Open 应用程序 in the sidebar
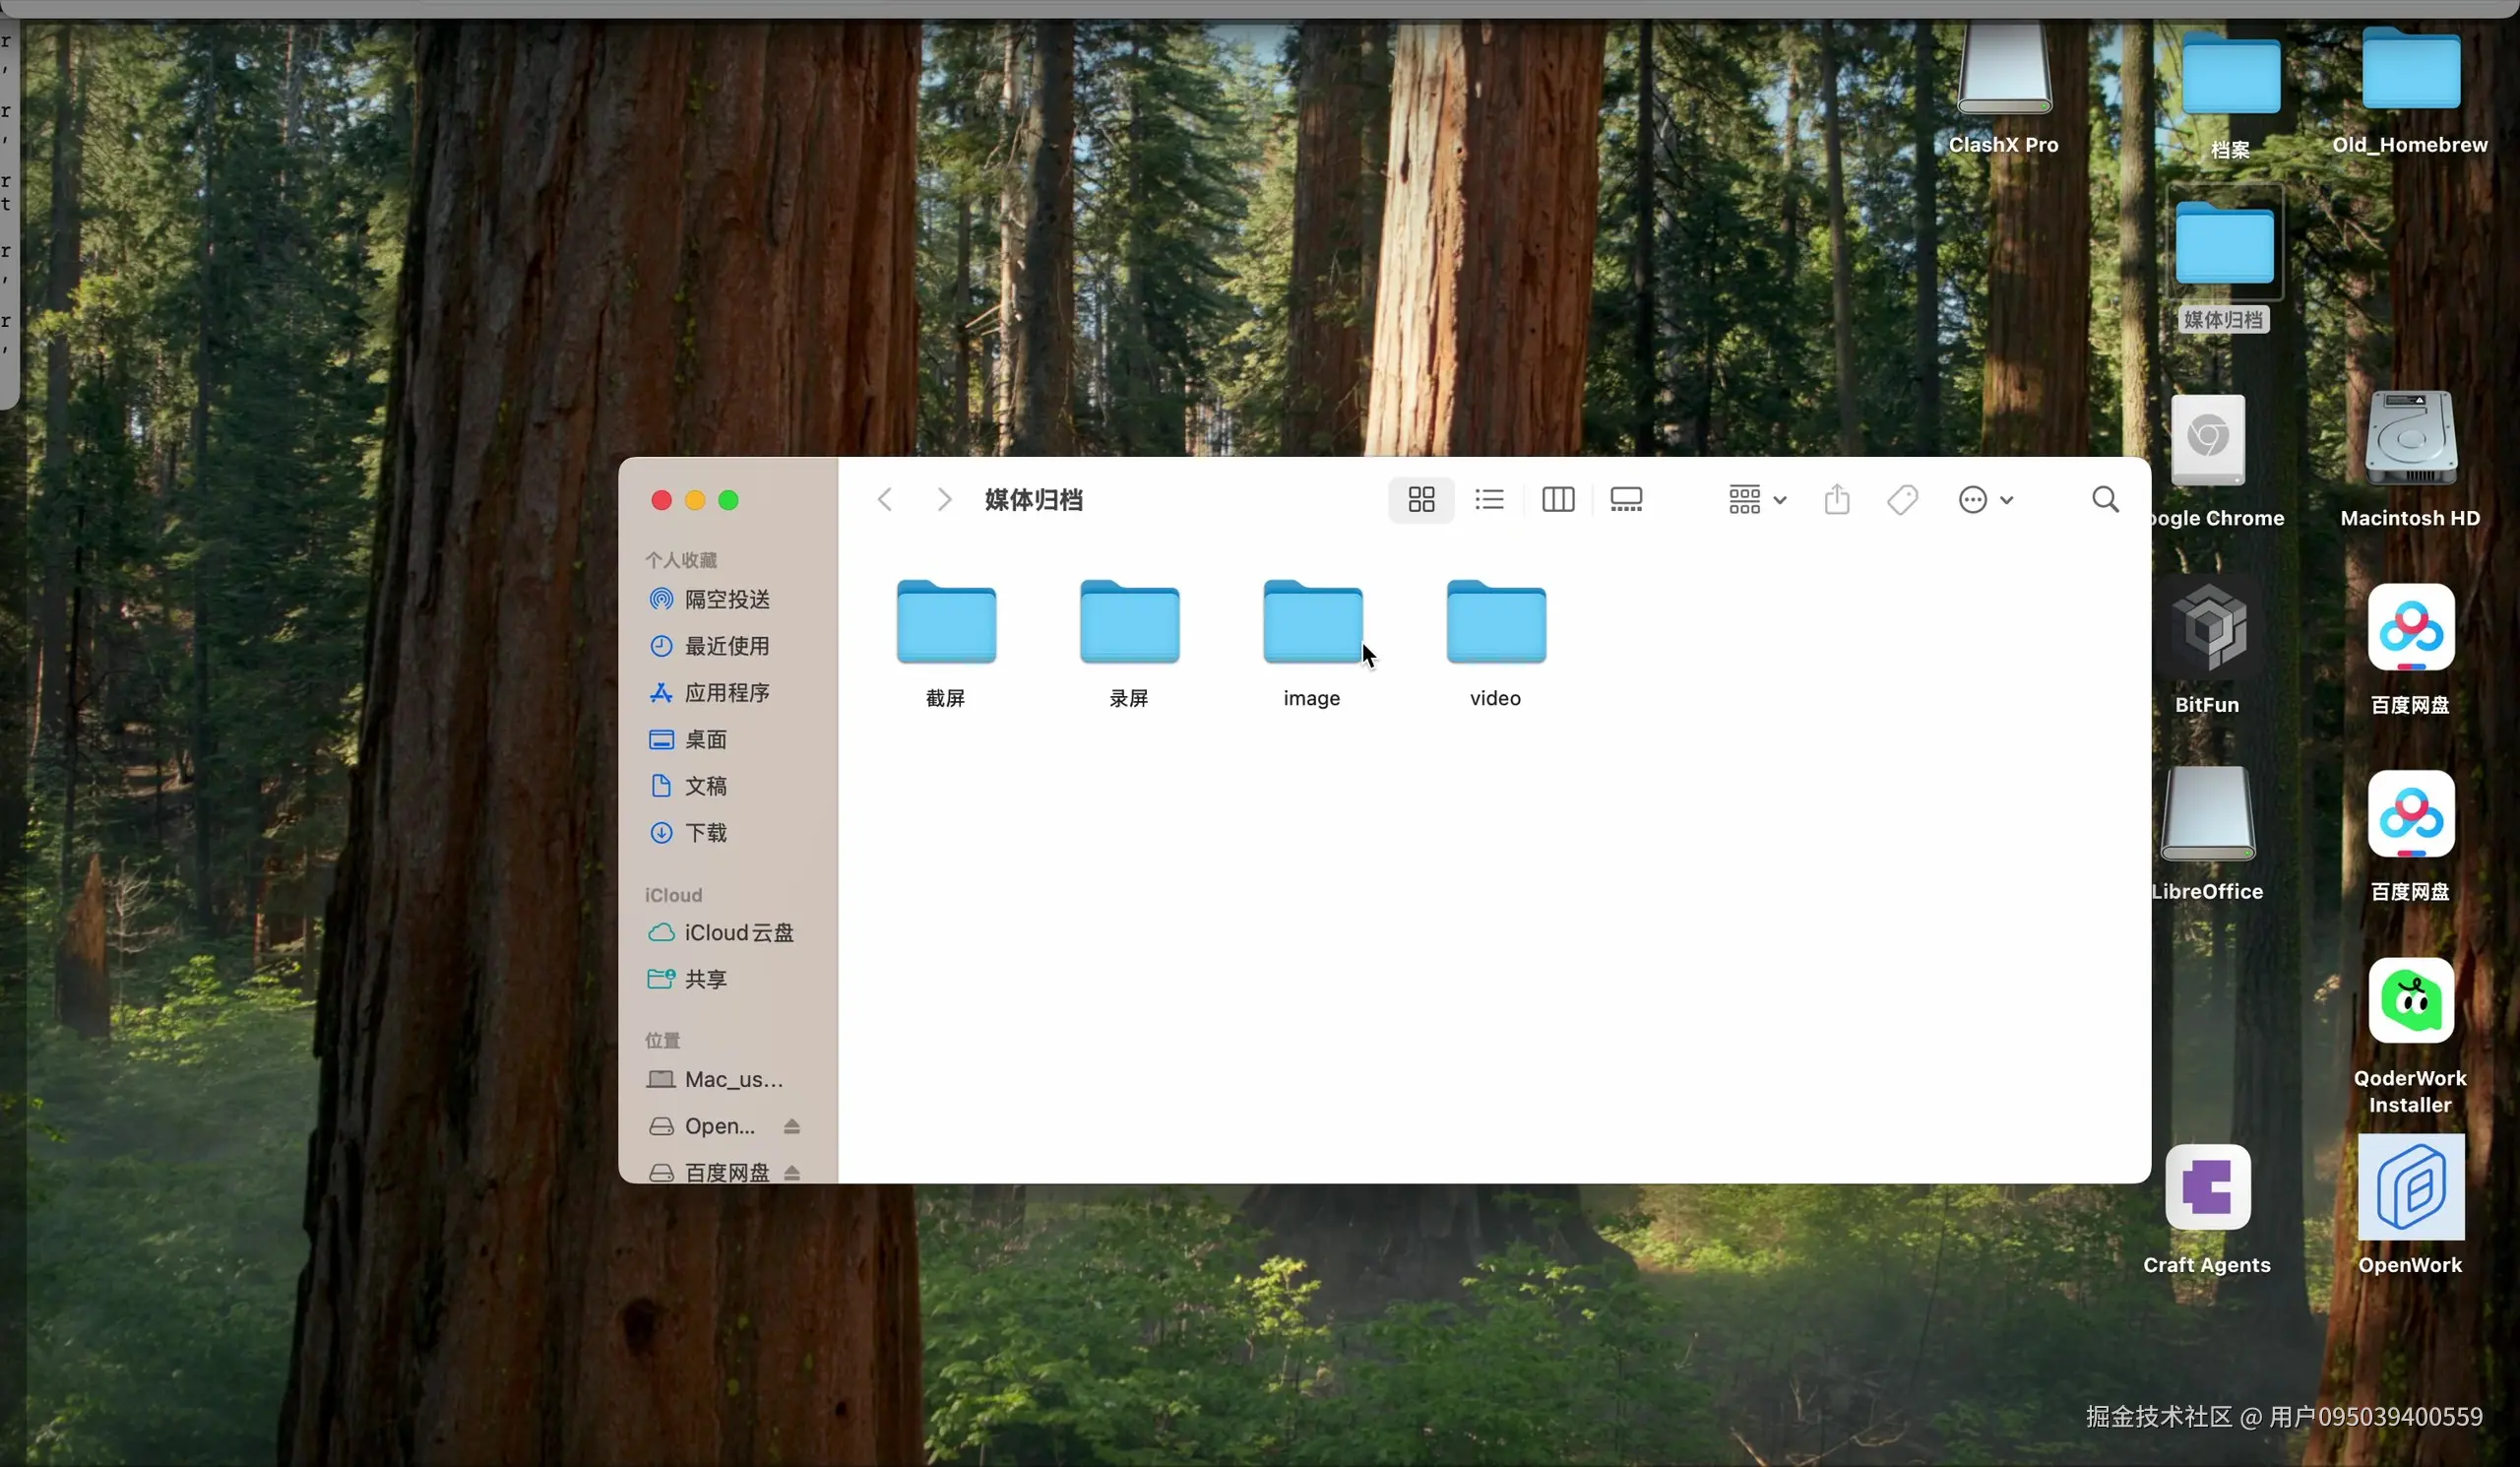Image resolution: width=2520 pixels, height=1467 pixels. pyautogui.click(x=726, y=692)
